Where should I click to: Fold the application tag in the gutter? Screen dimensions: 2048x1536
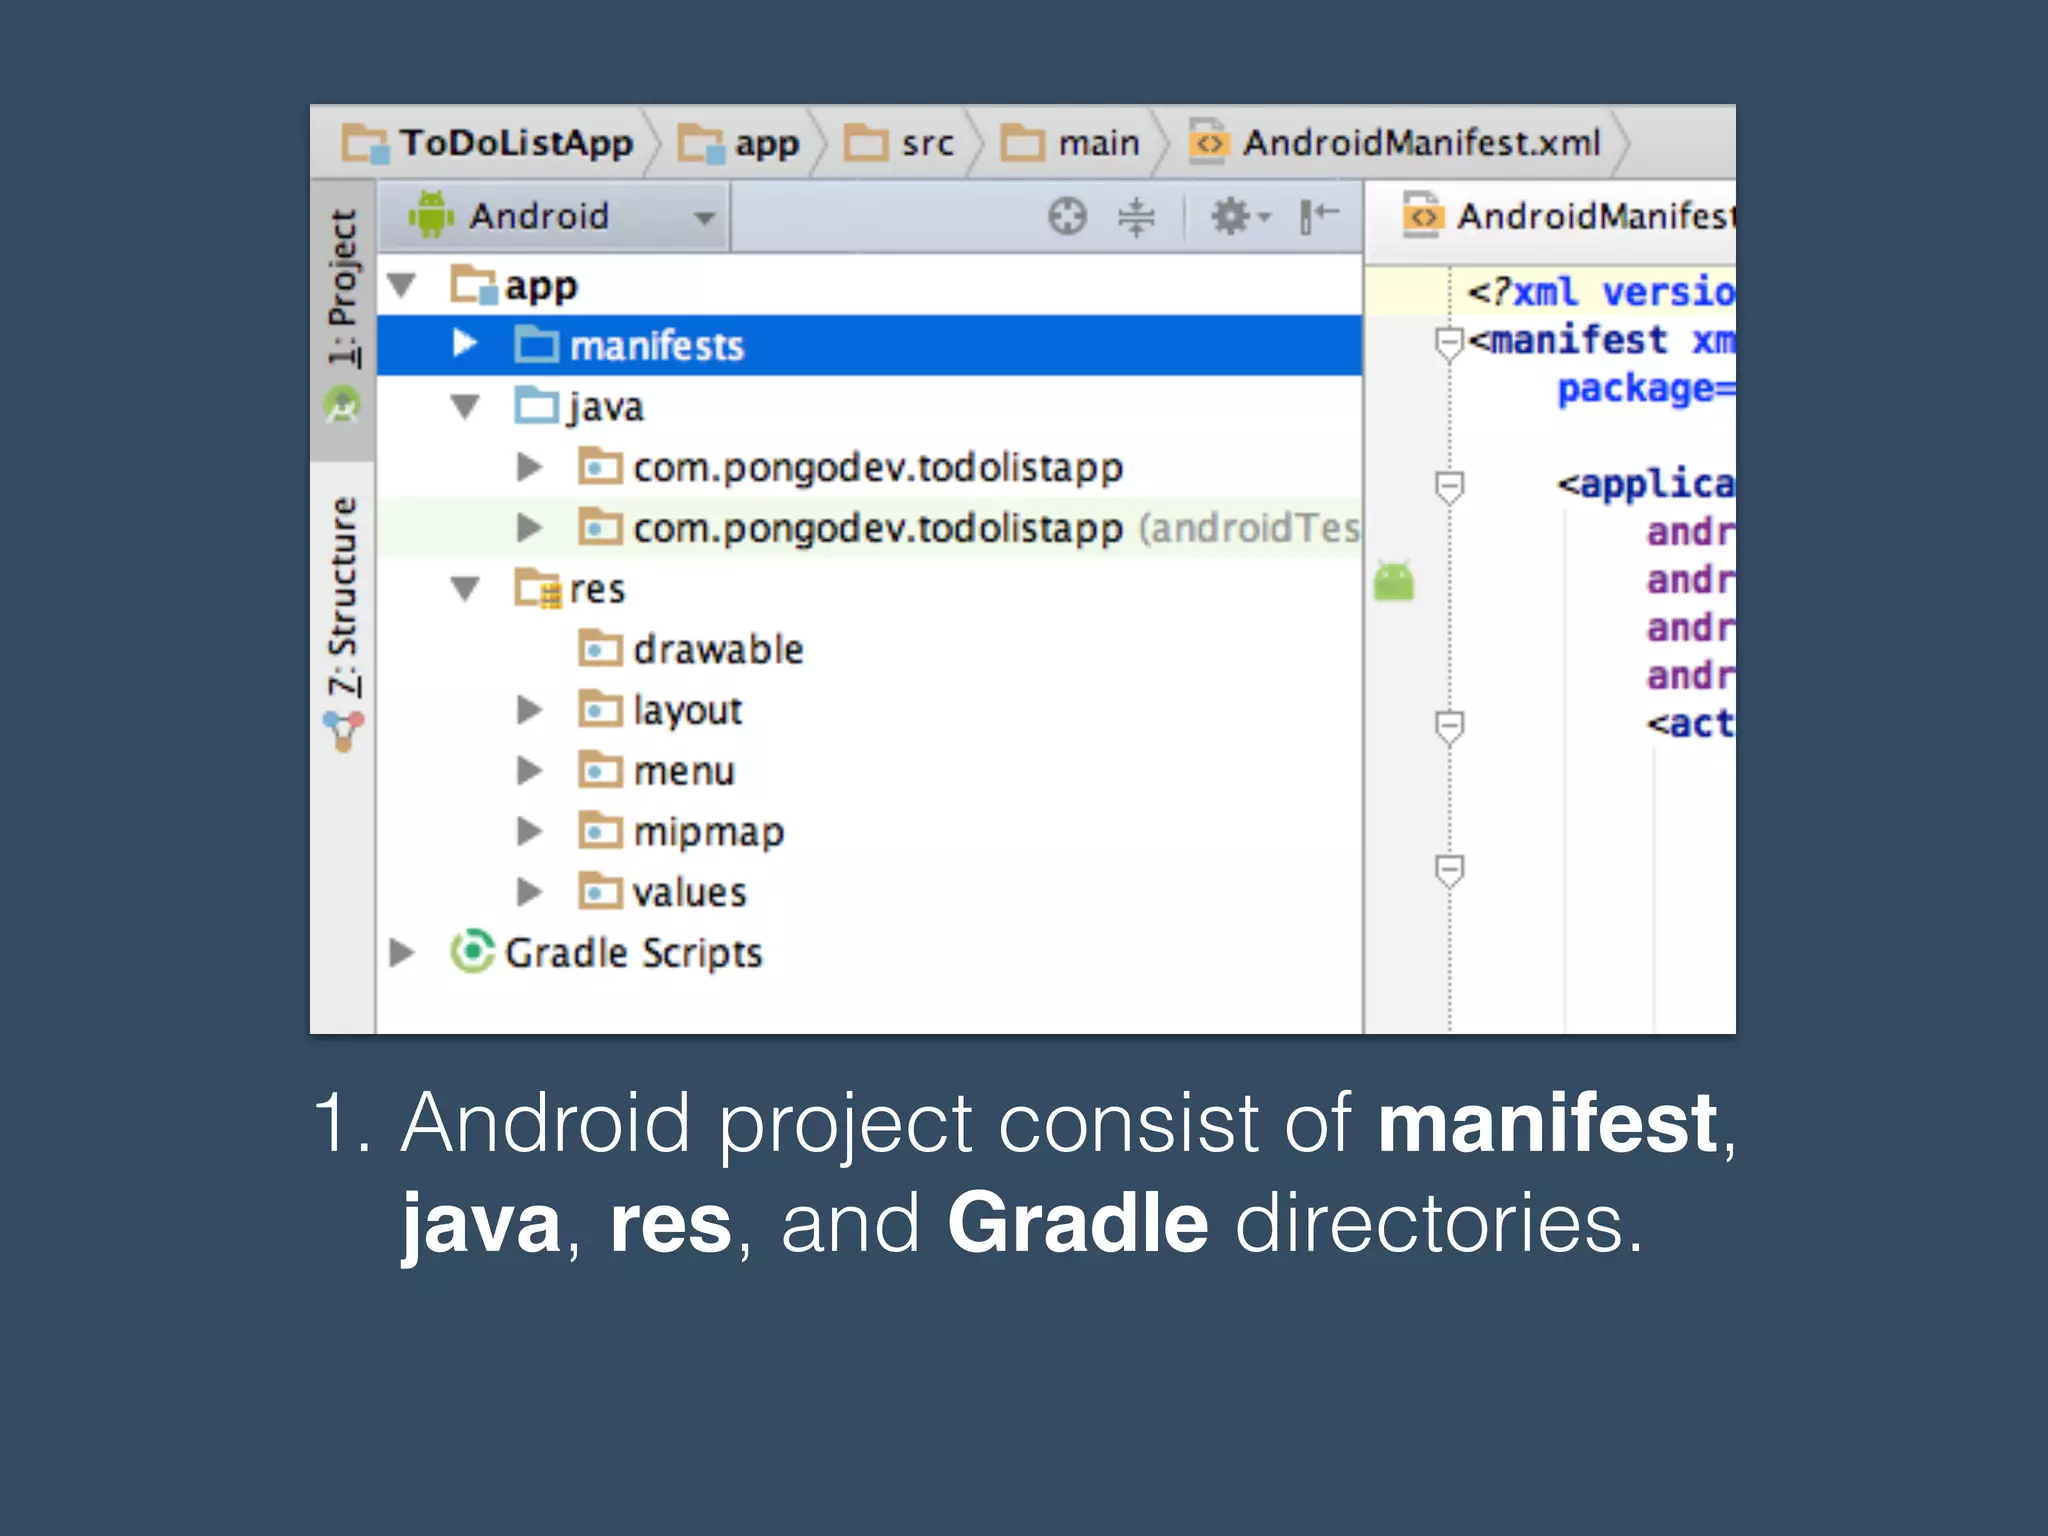pyautogui.click(x=1449, y=487)
